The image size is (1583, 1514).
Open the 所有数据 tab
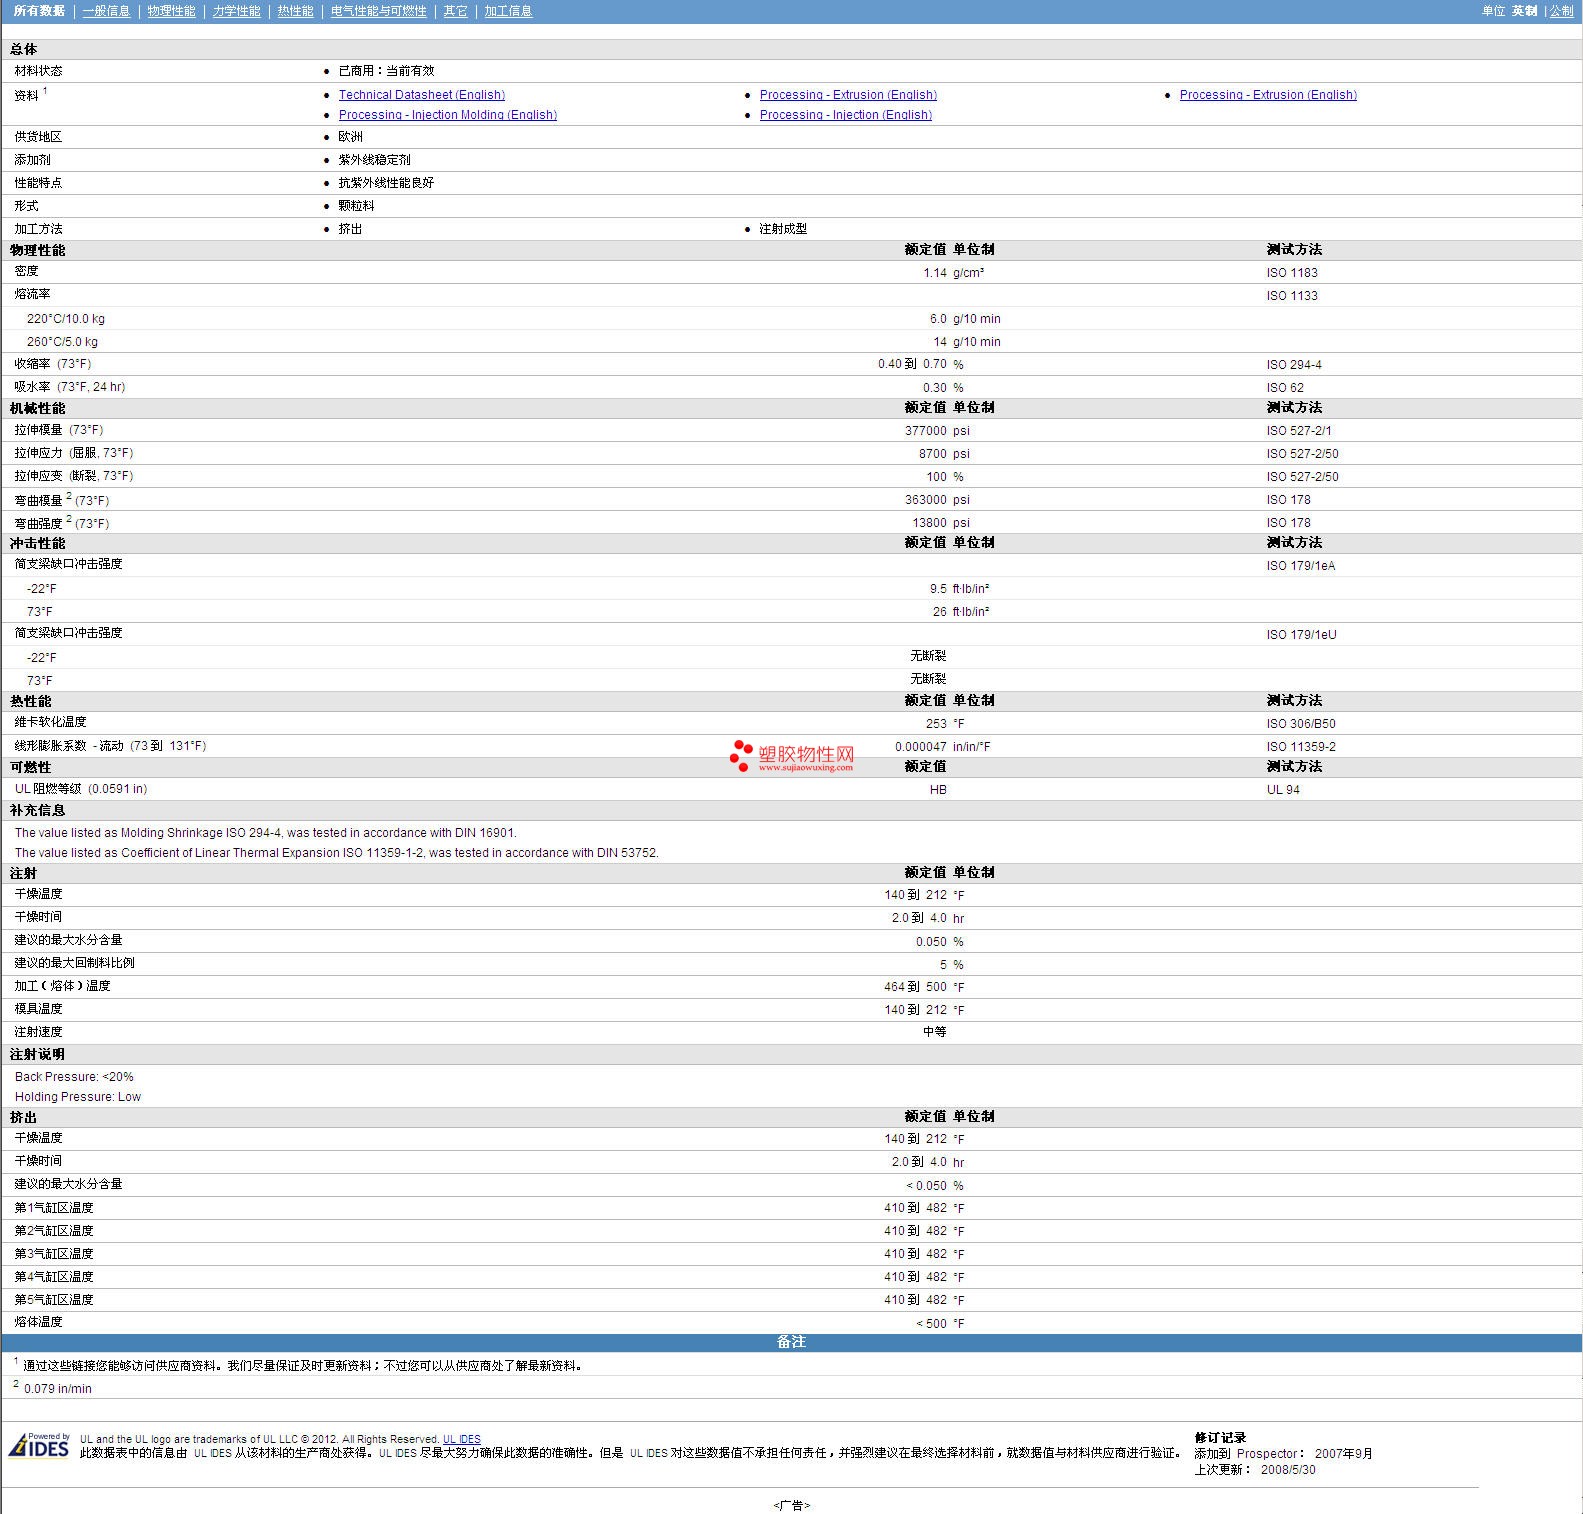pos(39,11)
